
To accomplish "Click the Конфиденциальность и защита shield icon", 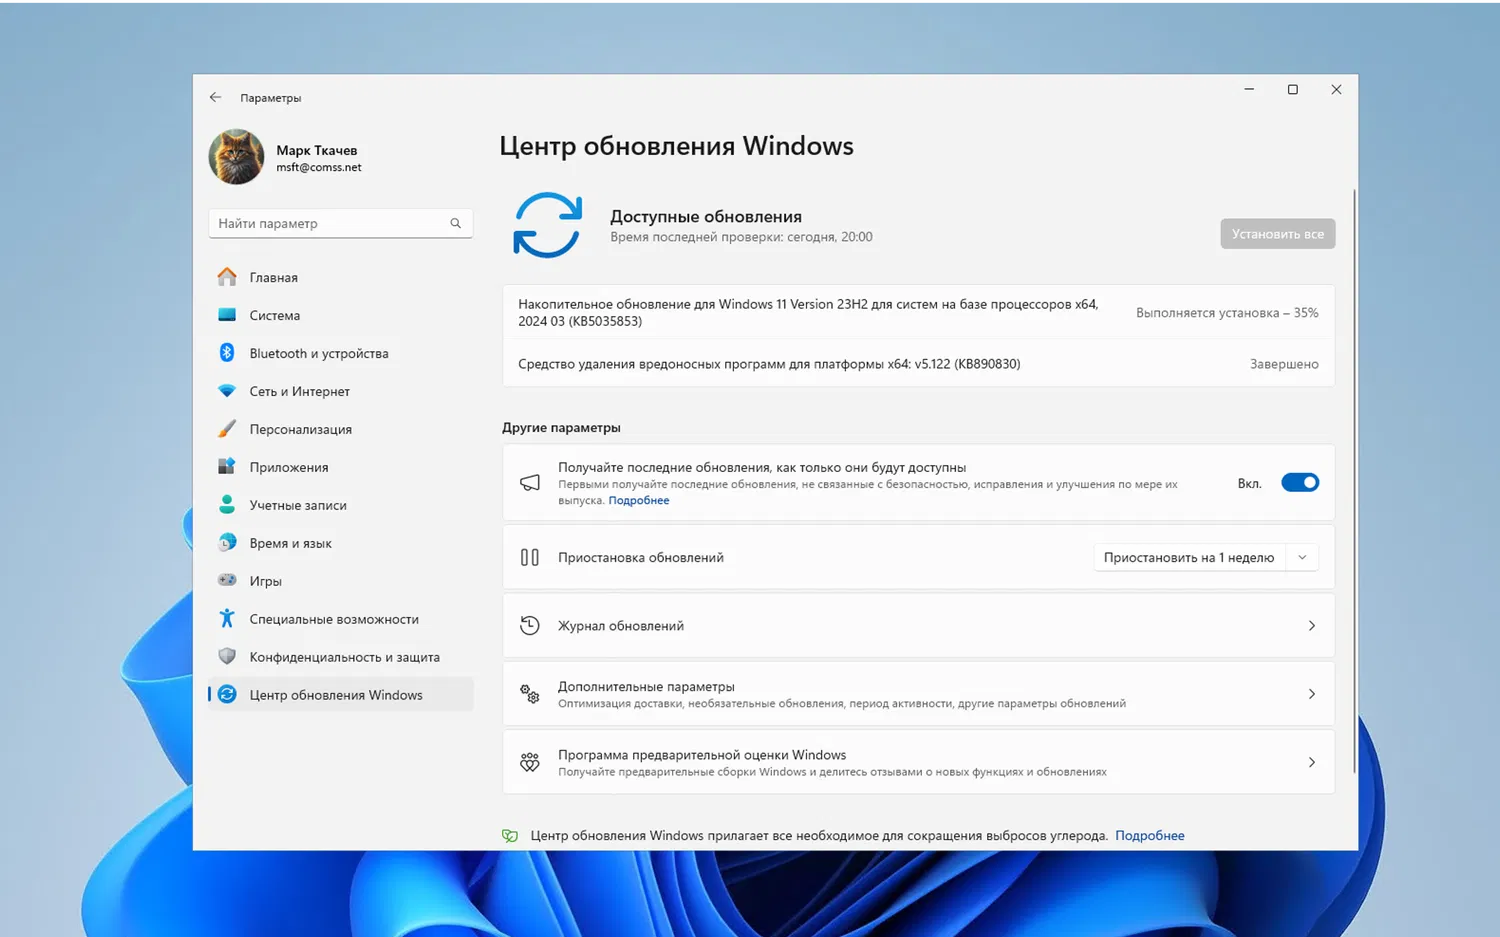I will [x=227, y=657].
